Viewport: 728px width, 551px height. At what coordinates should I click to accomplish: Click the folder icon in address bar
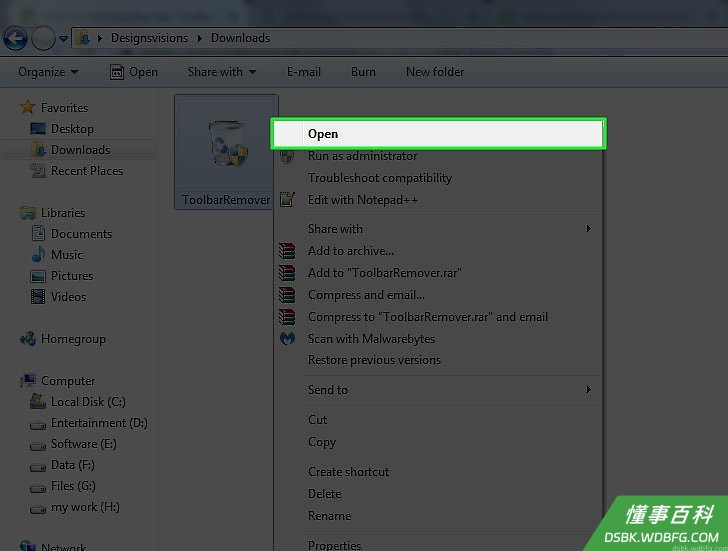tap(83, 38)
